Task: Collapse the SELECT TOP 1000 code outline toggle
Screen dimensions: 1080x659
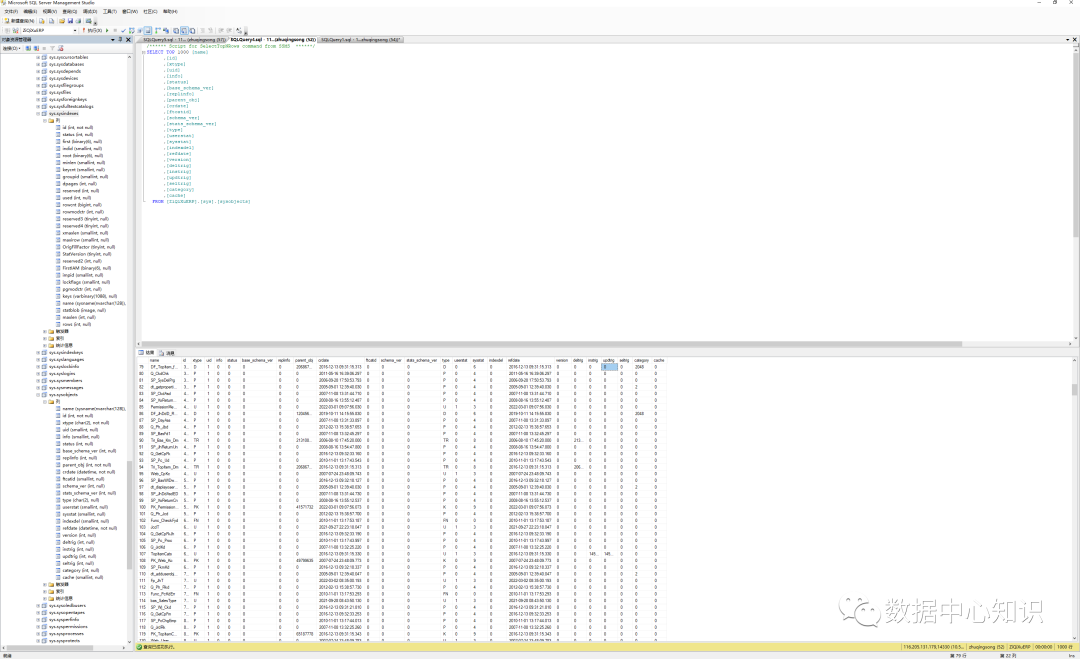Action: [143, 52]
